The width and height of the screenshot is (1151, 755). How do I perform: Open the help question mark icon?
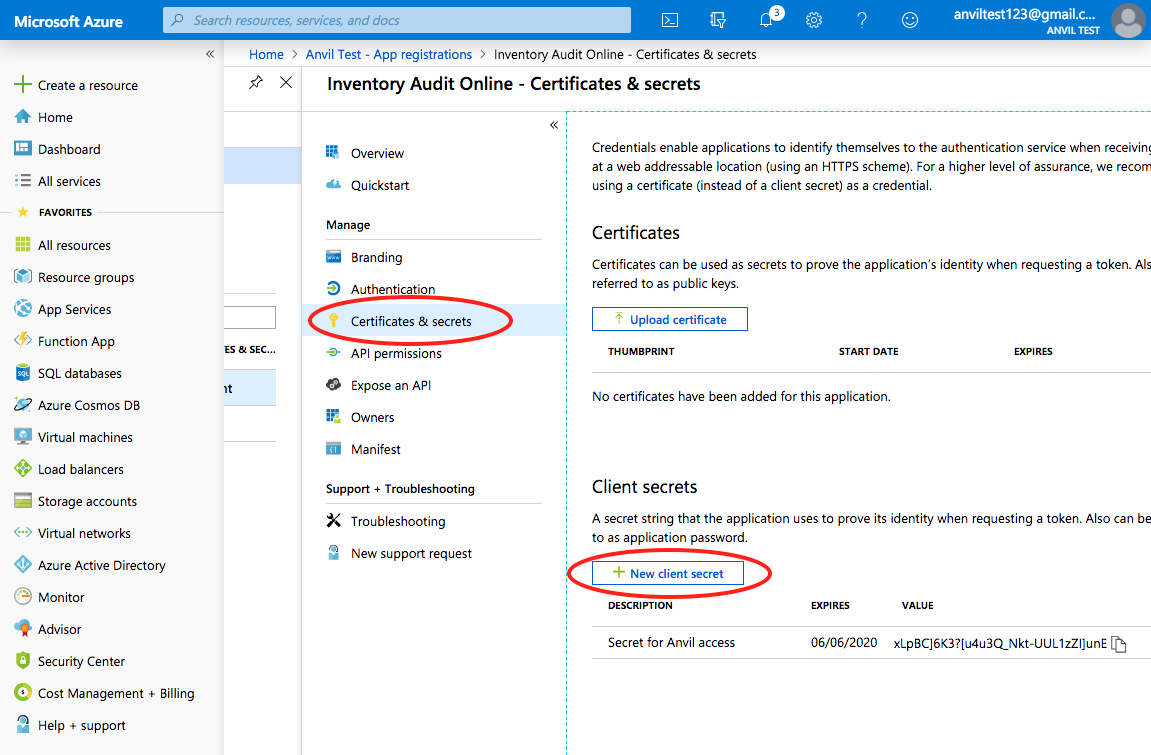tap(861, 19)
